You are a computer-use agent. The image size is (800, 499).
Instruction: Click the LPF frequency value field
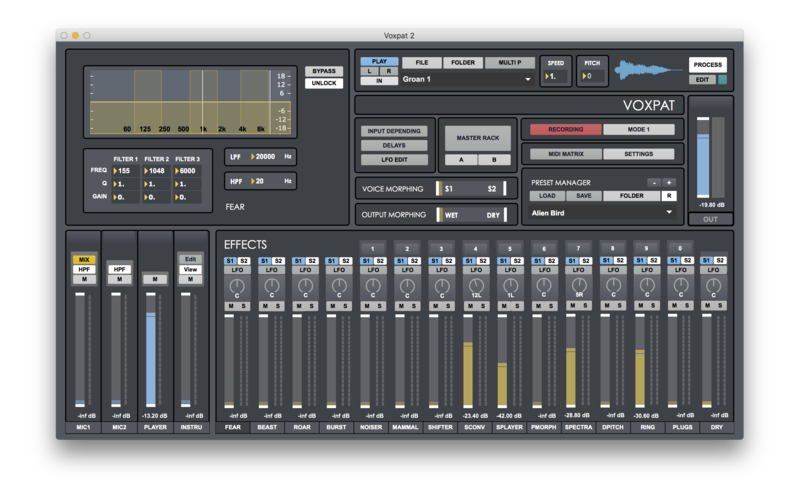tap(266, 156)
